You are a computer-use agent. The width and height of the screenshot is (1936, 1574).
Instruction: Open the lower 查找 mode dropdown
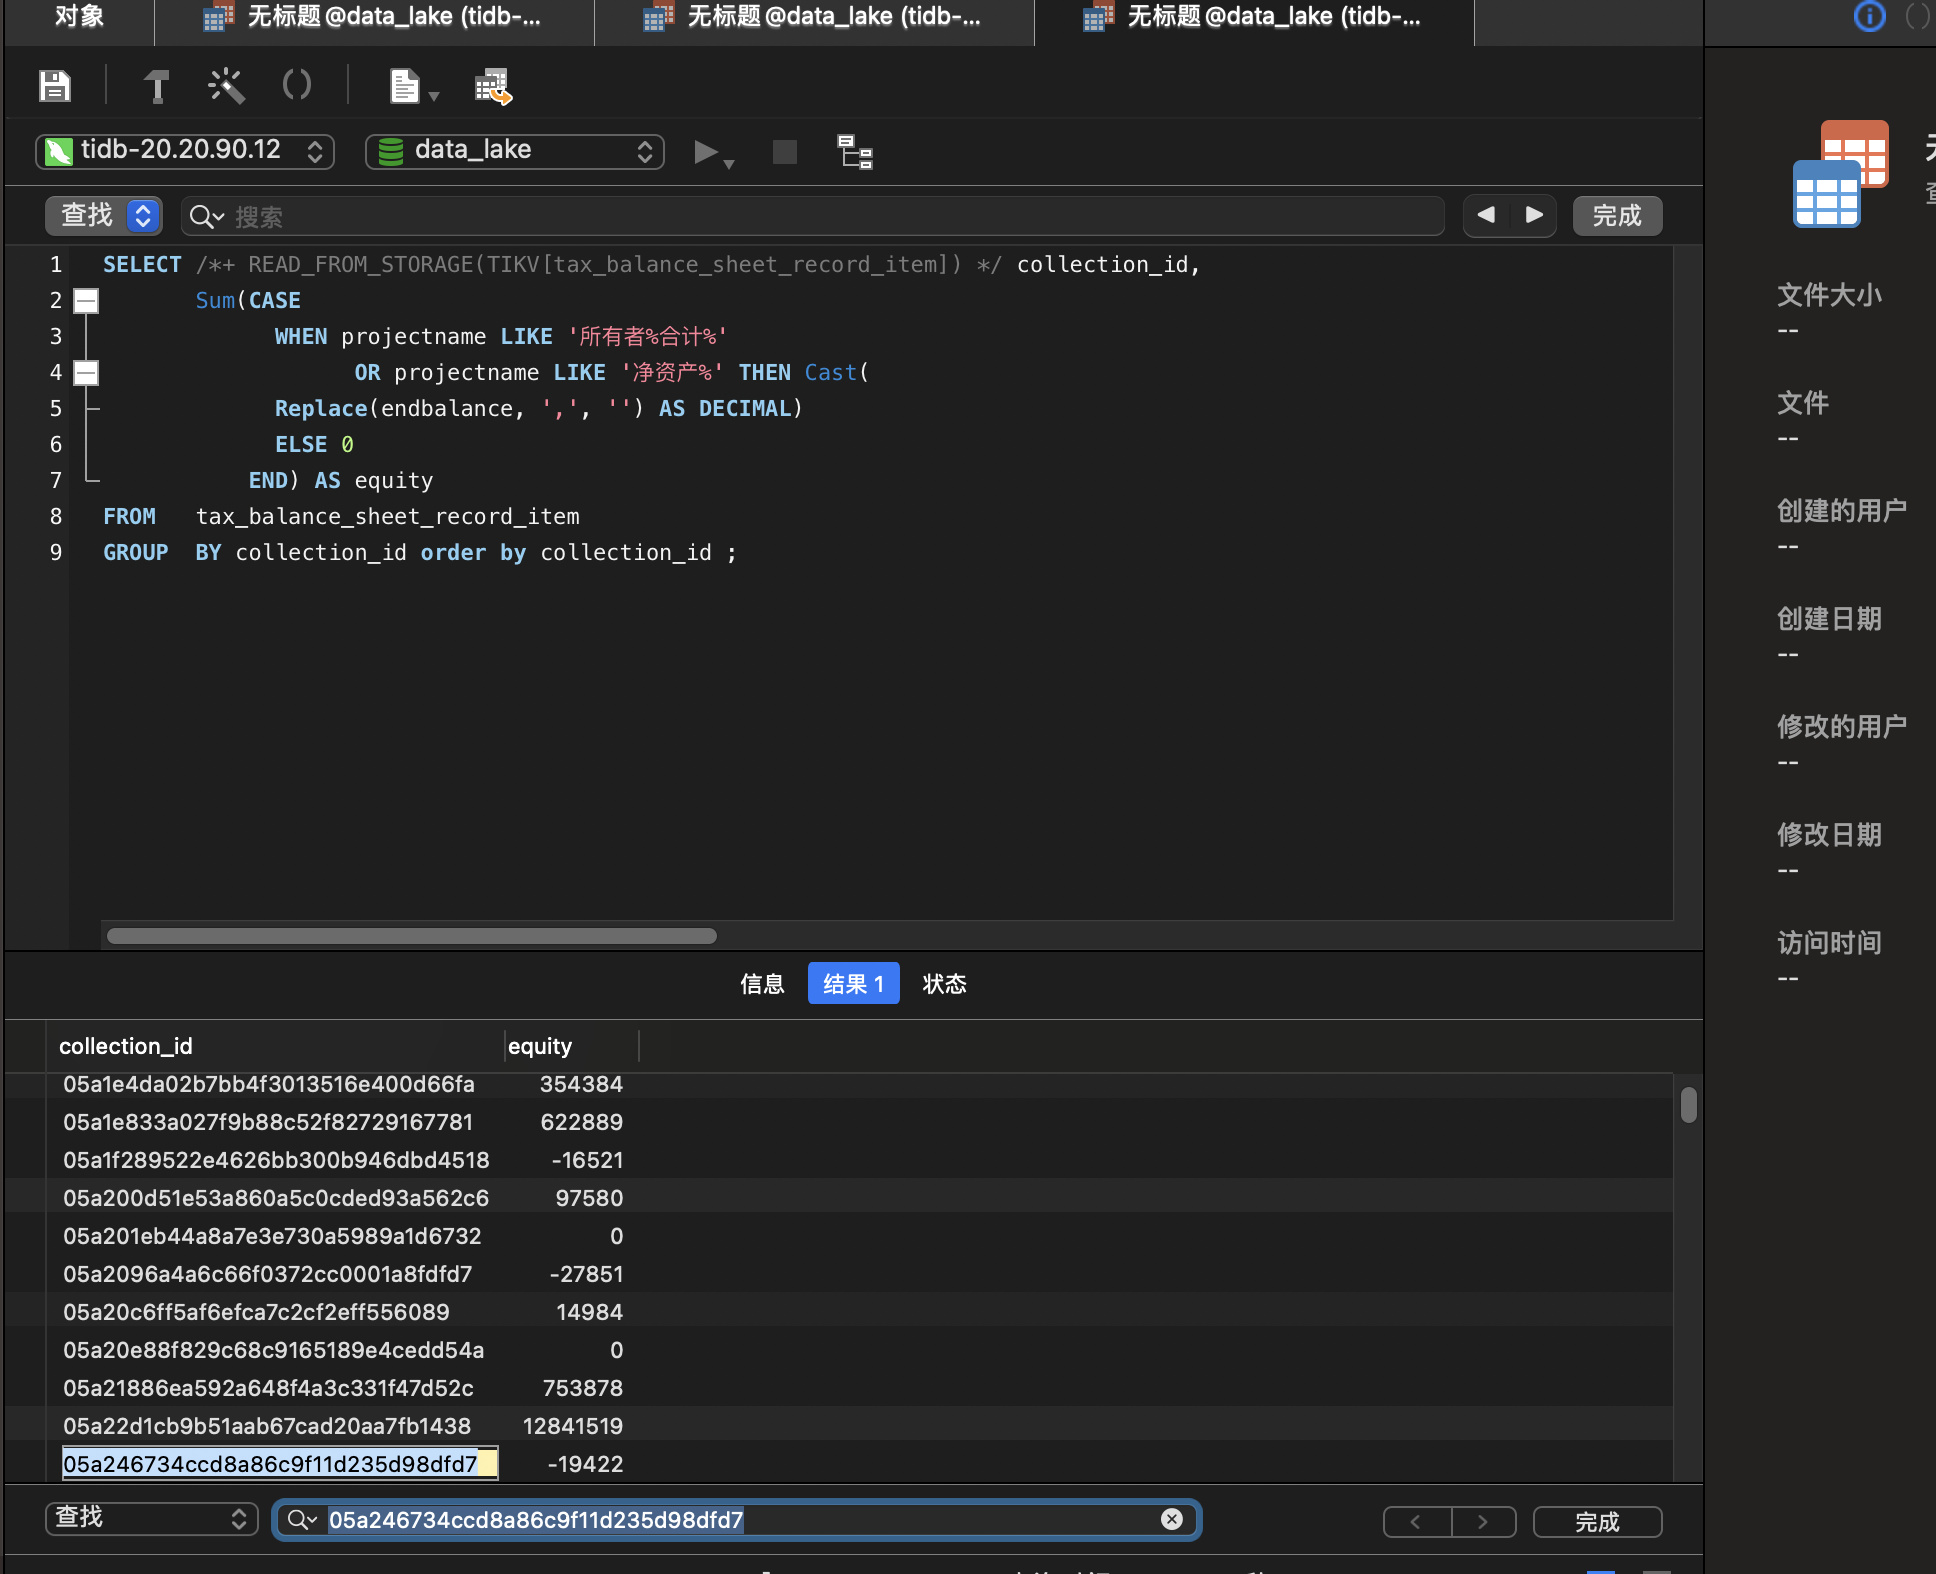point(151,1519)
